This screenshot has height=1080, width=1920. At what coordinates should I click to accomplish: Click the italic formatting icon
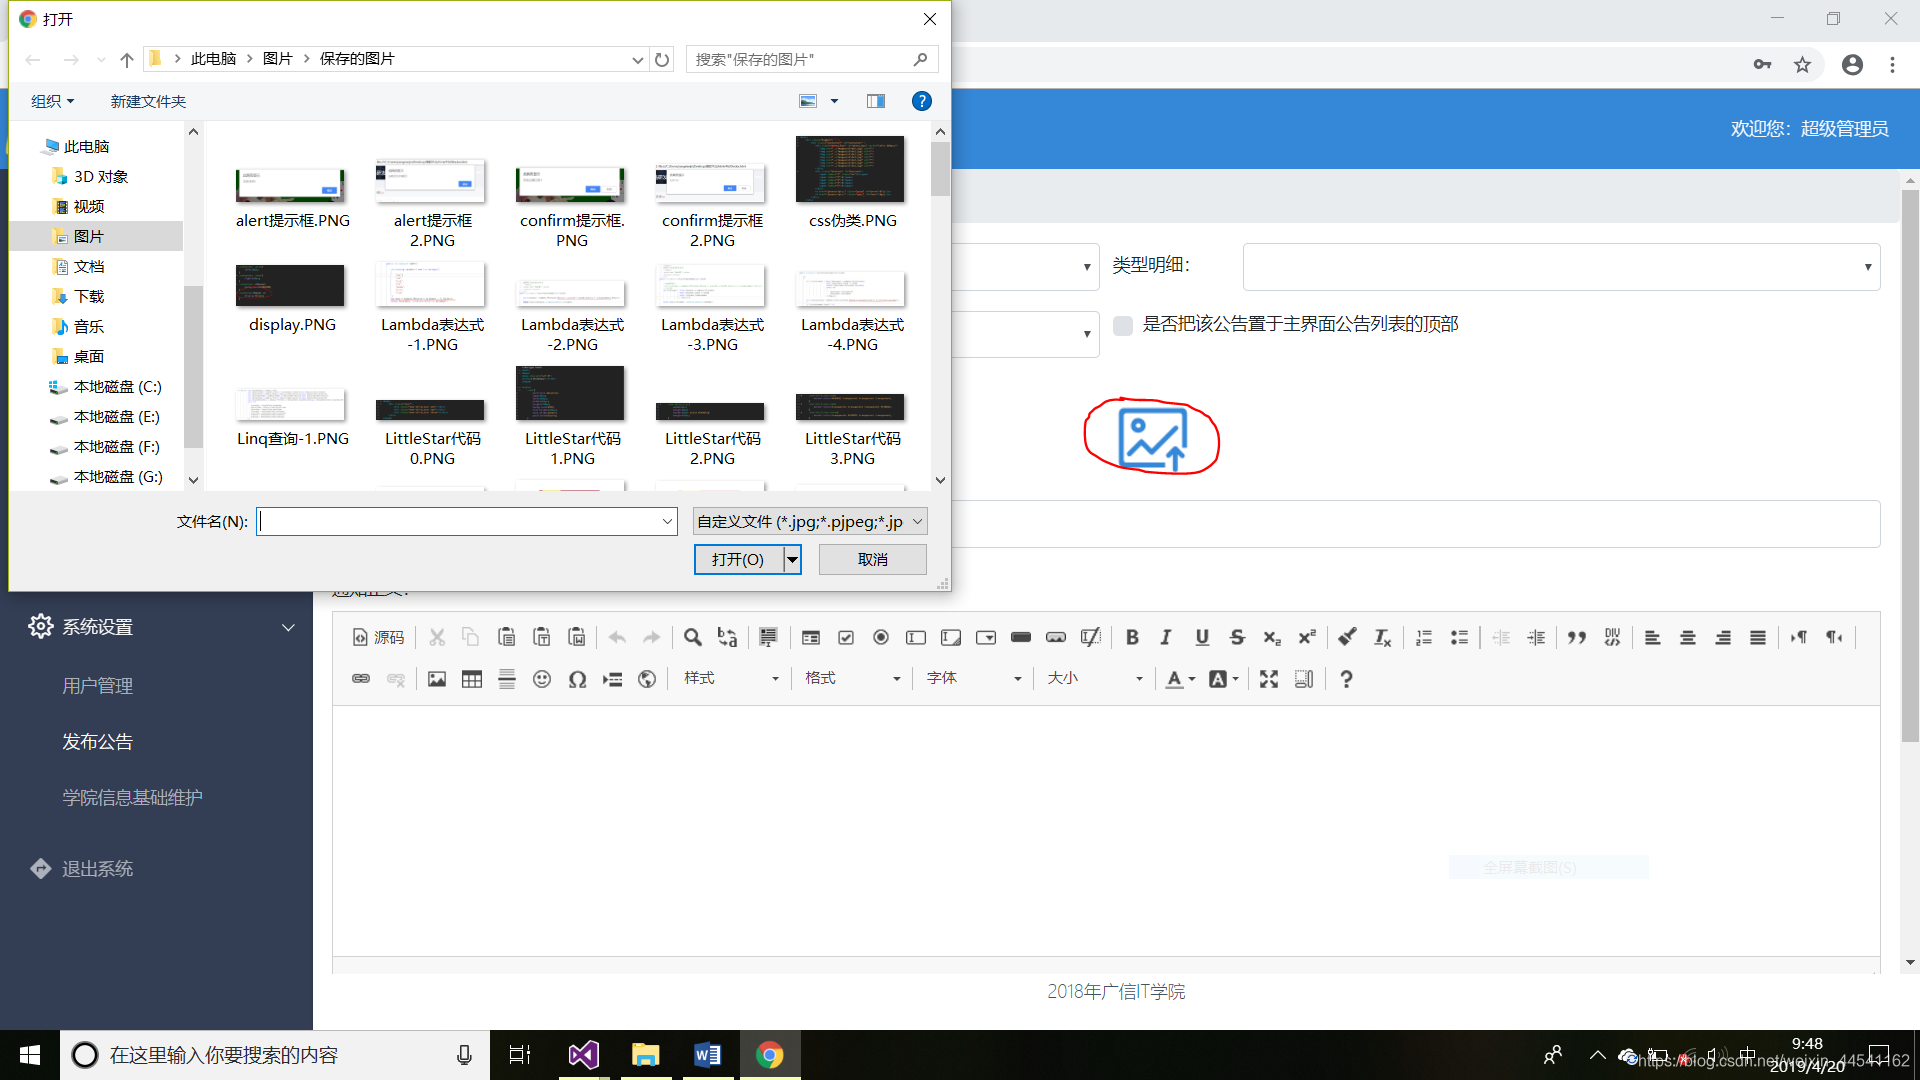click(1166, 638)
